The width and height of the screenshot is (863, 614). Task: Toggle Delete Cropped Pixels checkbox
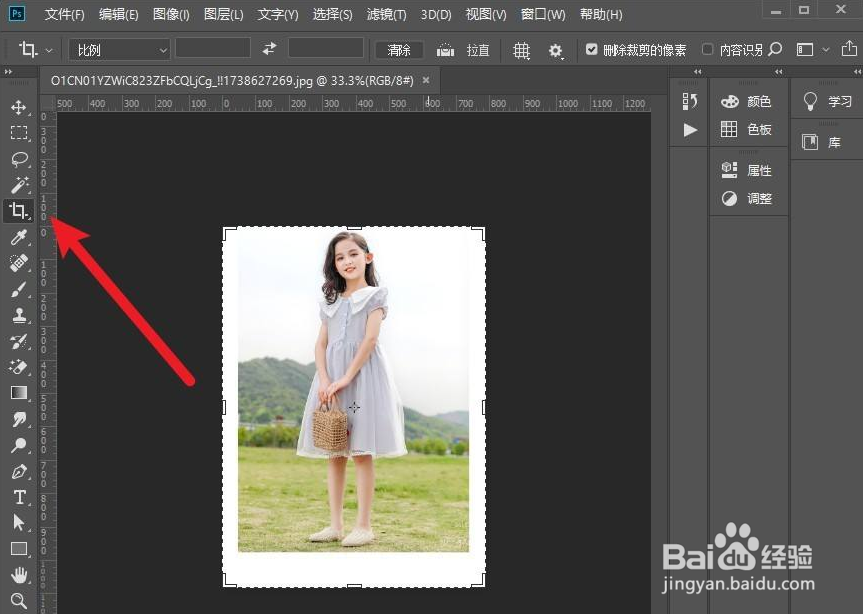coord(591,50)
